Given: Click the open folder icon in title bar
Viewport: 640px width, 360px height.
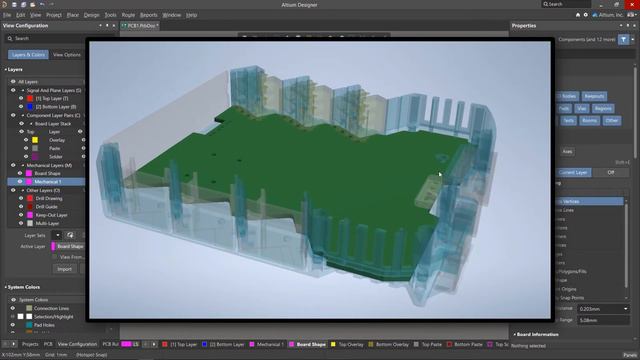Looking at the screenshot, I should point(32,4).
